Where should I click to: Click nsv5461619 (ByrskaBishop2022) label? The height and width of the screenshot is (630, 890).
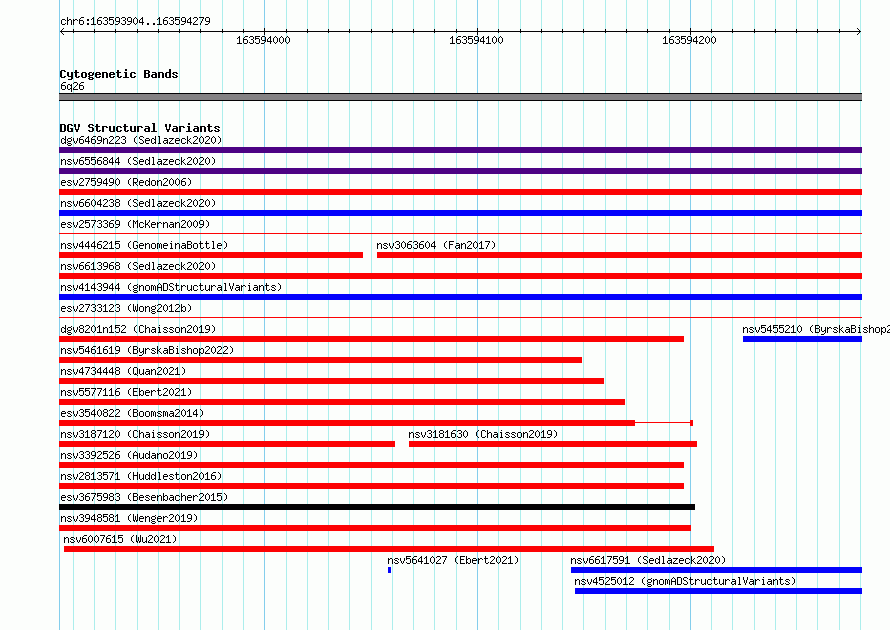(x=147, y=350)
